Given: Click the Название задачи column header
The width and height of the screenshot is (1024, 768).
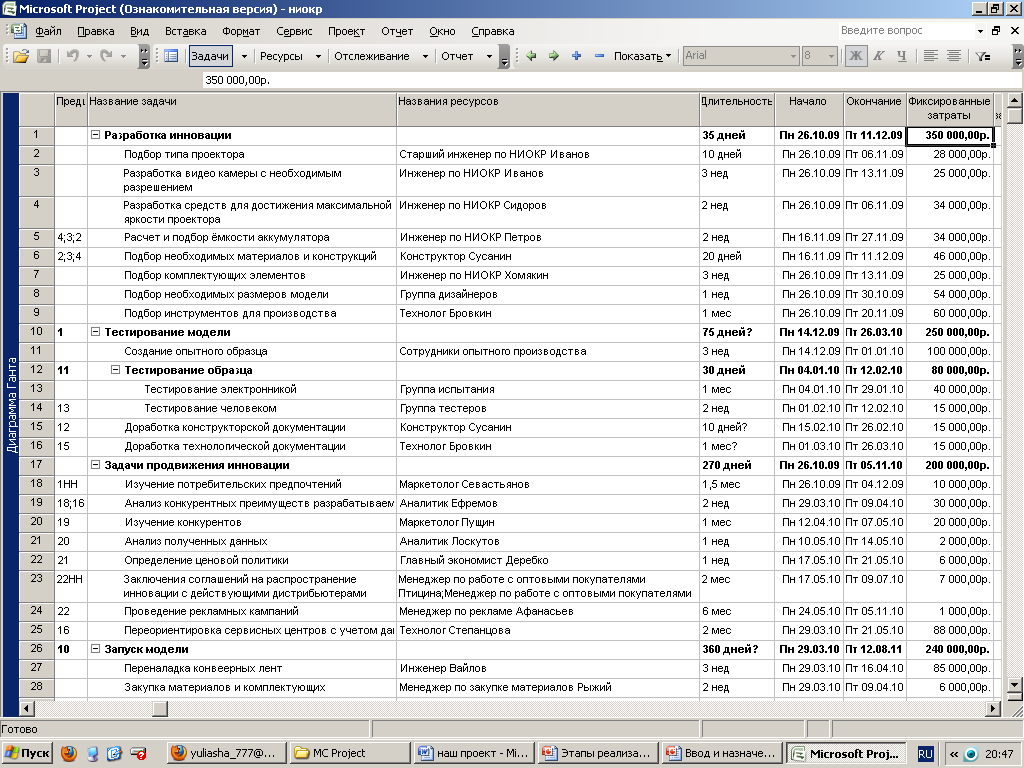Looking at the screenshot, I should 242,109.
